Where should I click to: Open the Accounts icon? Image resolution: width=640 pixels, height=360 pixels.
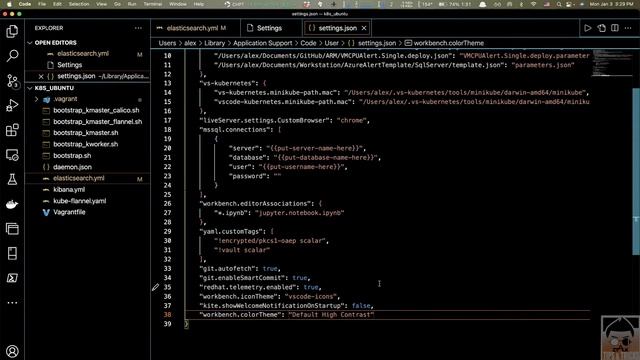pos(12,351)
